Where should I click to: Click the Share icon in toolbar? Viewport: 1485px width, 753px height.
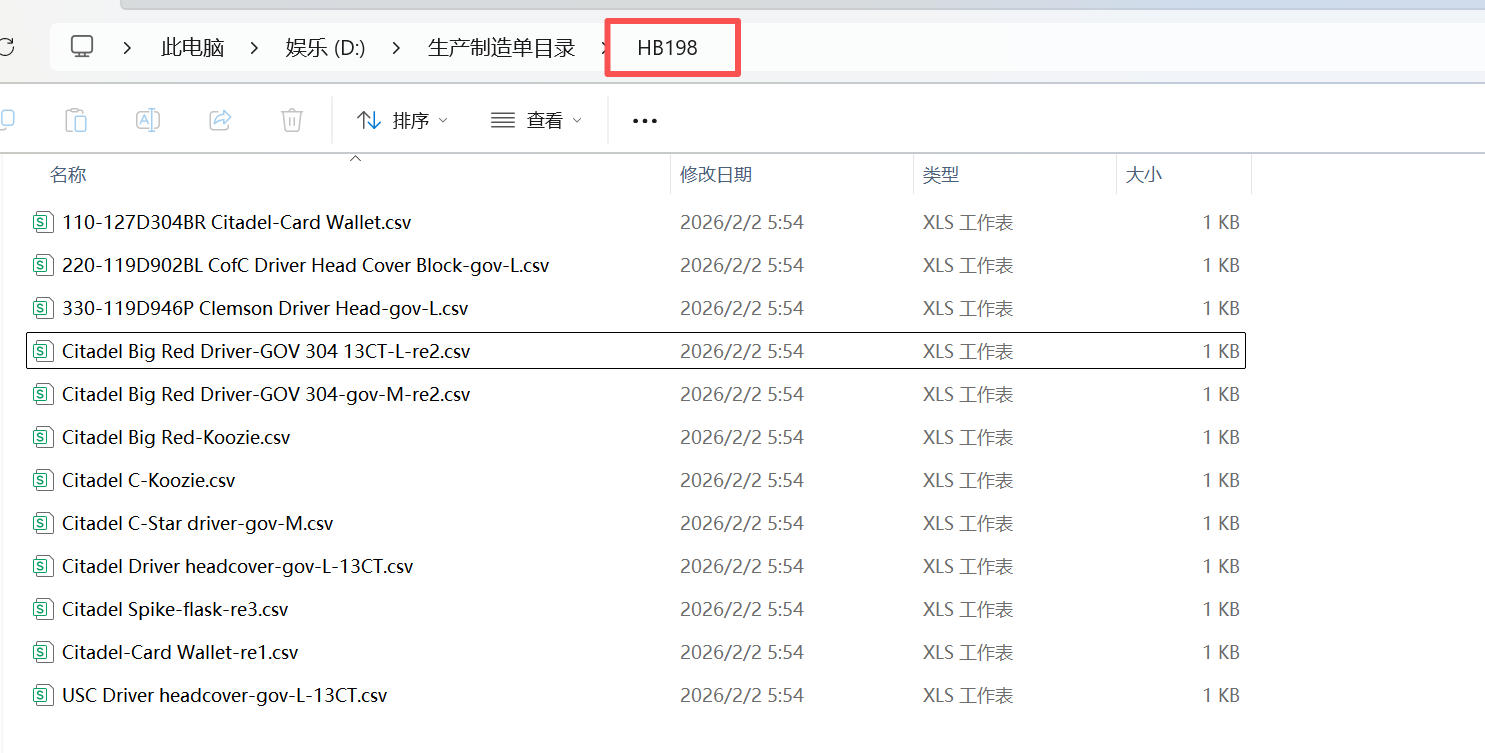(x=220, y=120)
